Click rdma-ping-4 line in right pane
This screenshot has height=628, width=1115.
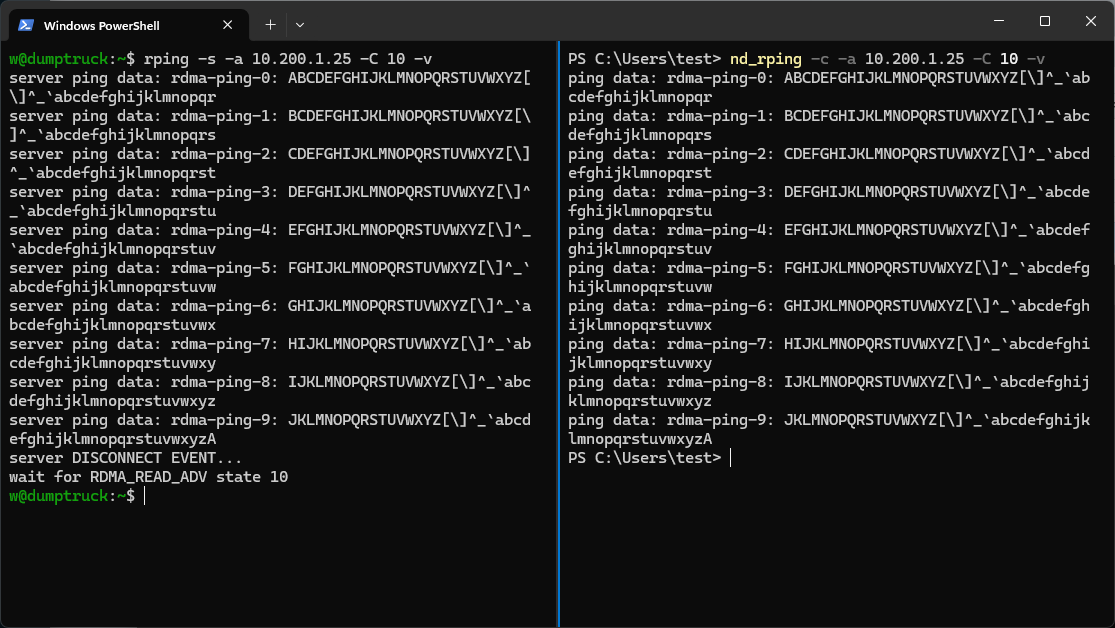828,230
